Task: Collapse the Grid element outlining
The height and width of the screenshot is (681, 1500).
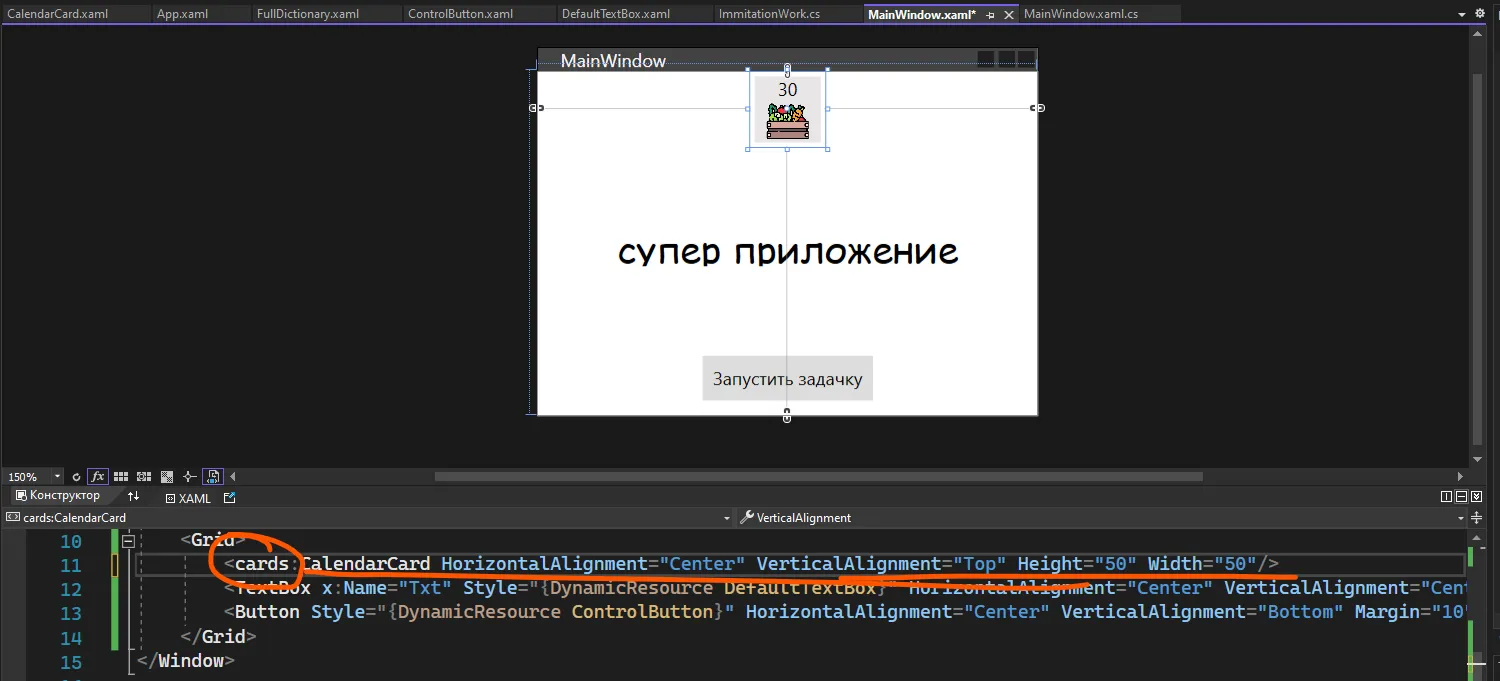Action: pos(127,541)
